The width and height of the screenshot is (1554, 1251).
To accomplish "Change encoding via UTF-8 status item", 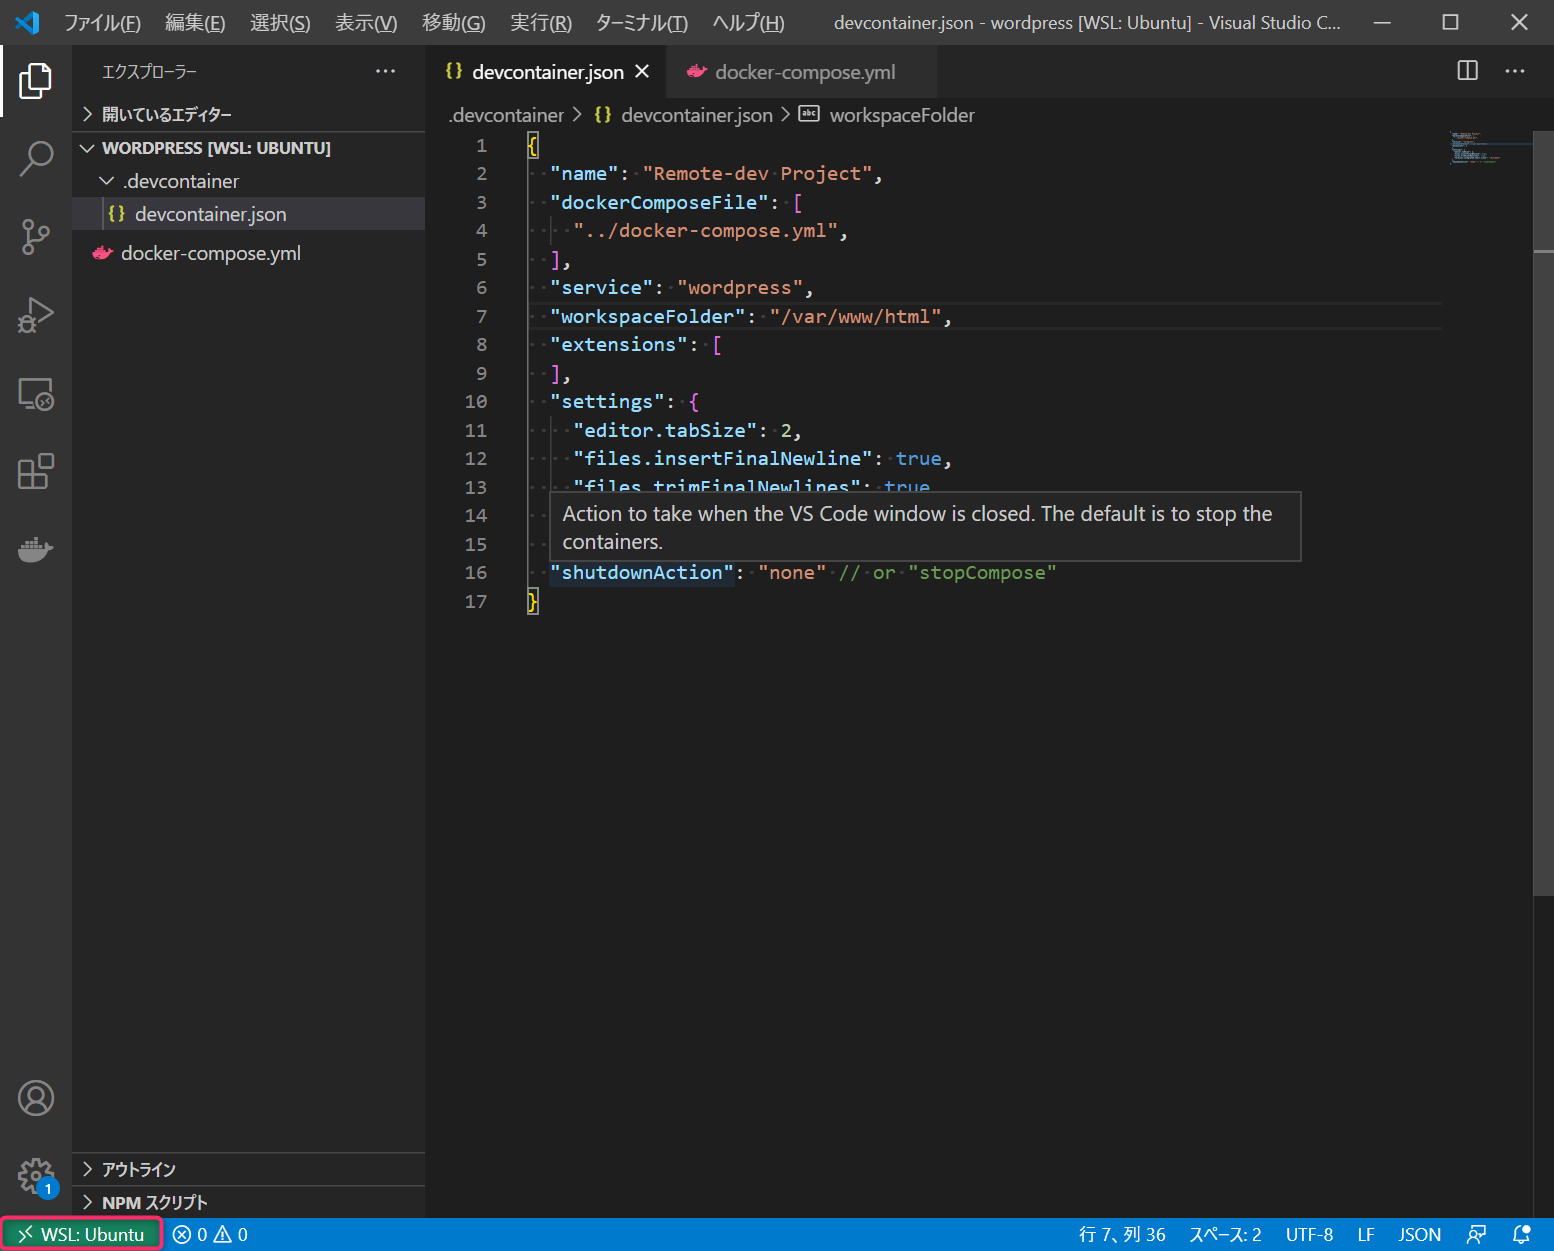I will coord(1309,1235).
